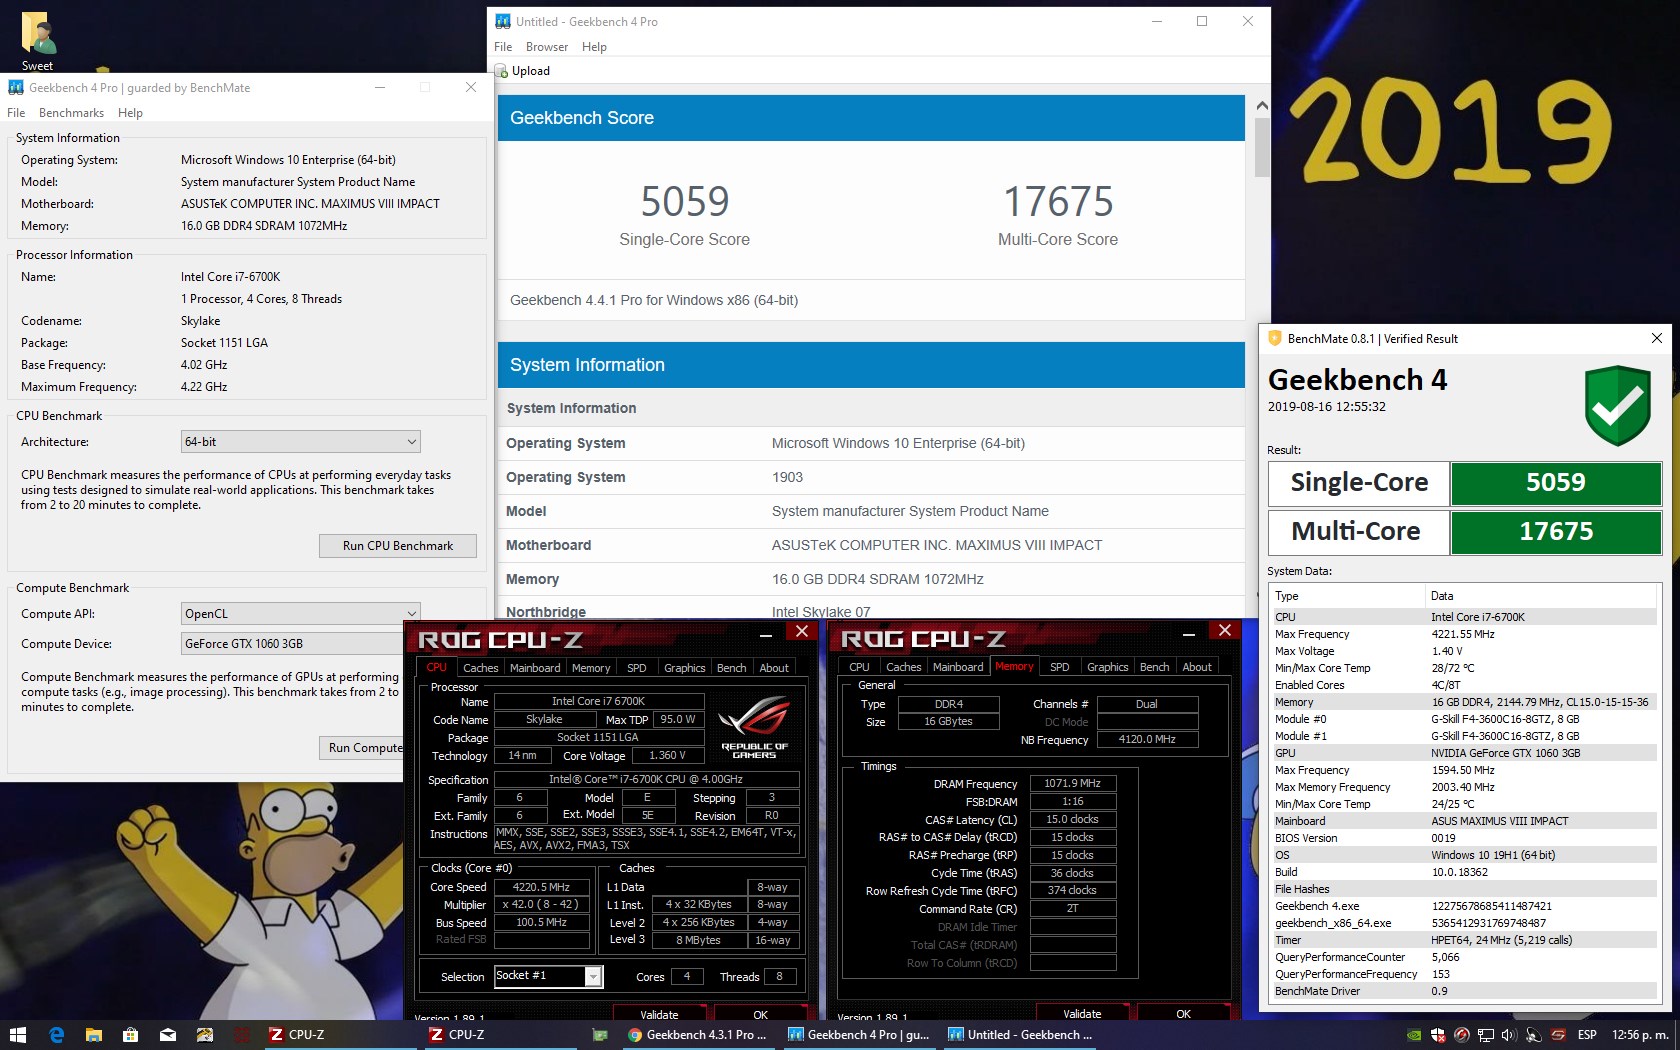Click the red grid app taskbar icon

[x=241, y=1035]
